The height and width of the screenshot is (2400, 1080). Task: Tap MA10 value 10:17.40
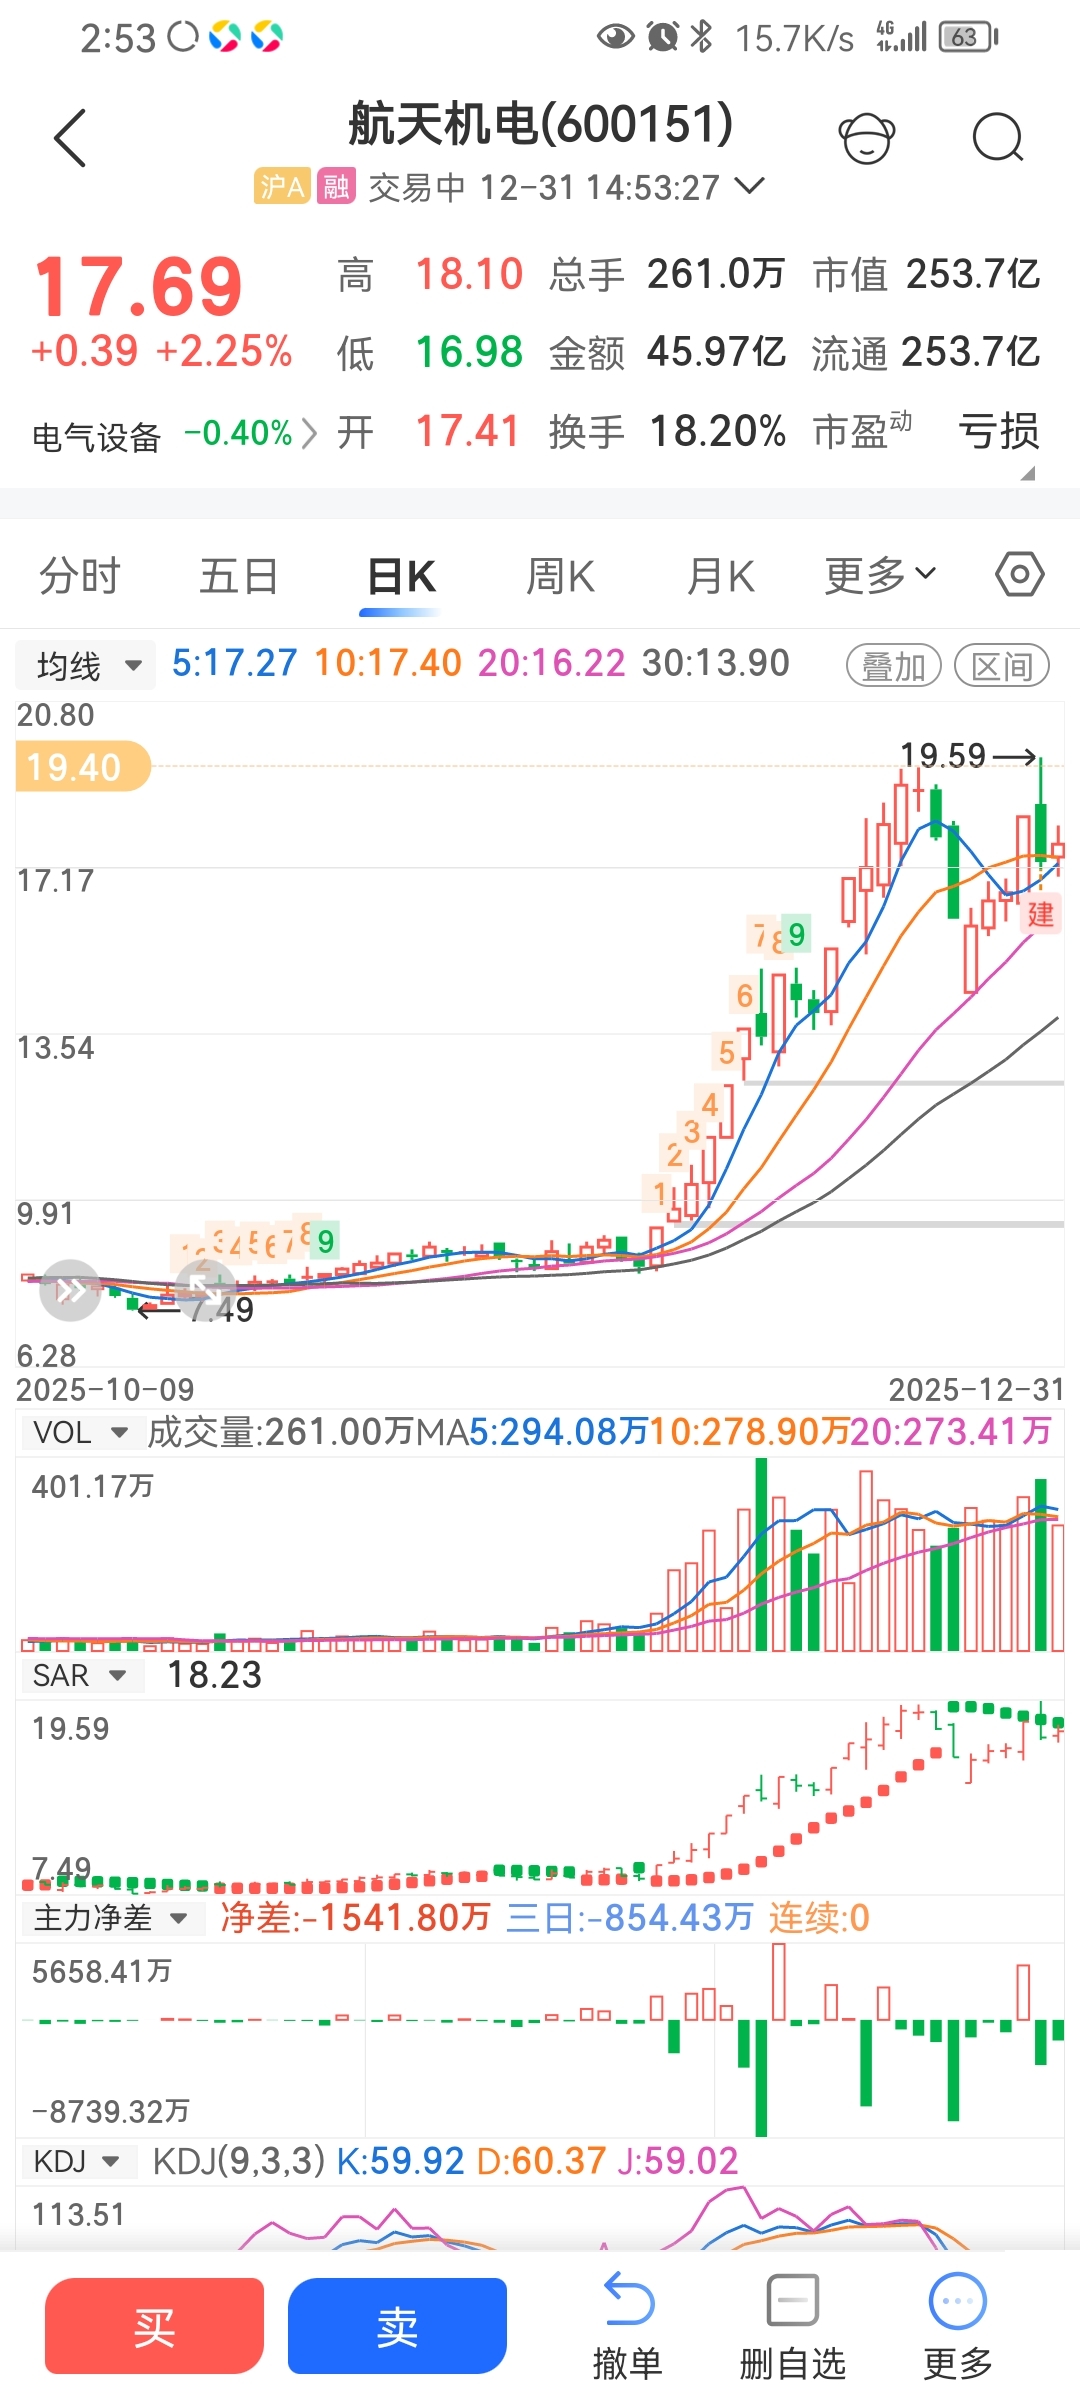point(388,663)
